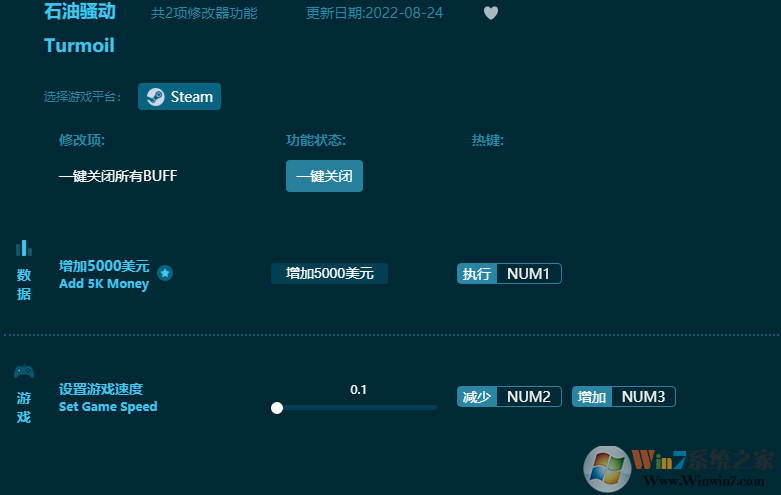
Task: Click the 一键关闭 button
Action: [x=324, y=176]
